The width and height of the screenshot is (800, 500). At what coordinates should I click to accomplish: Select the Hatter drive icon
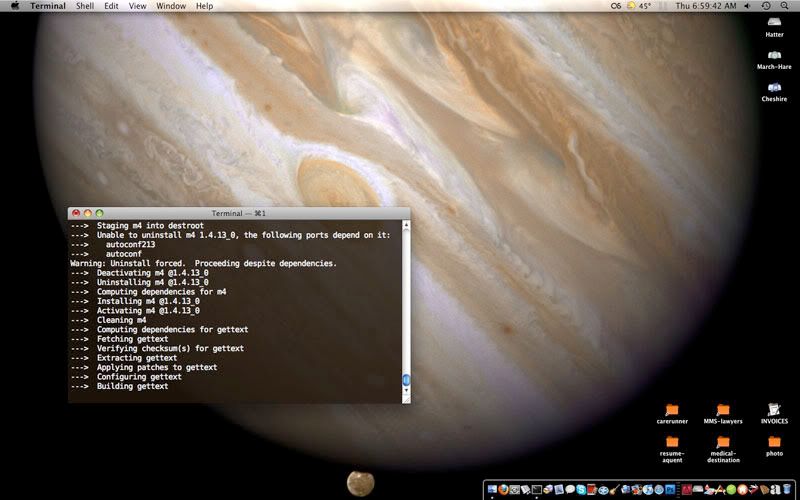coord(774,27)
